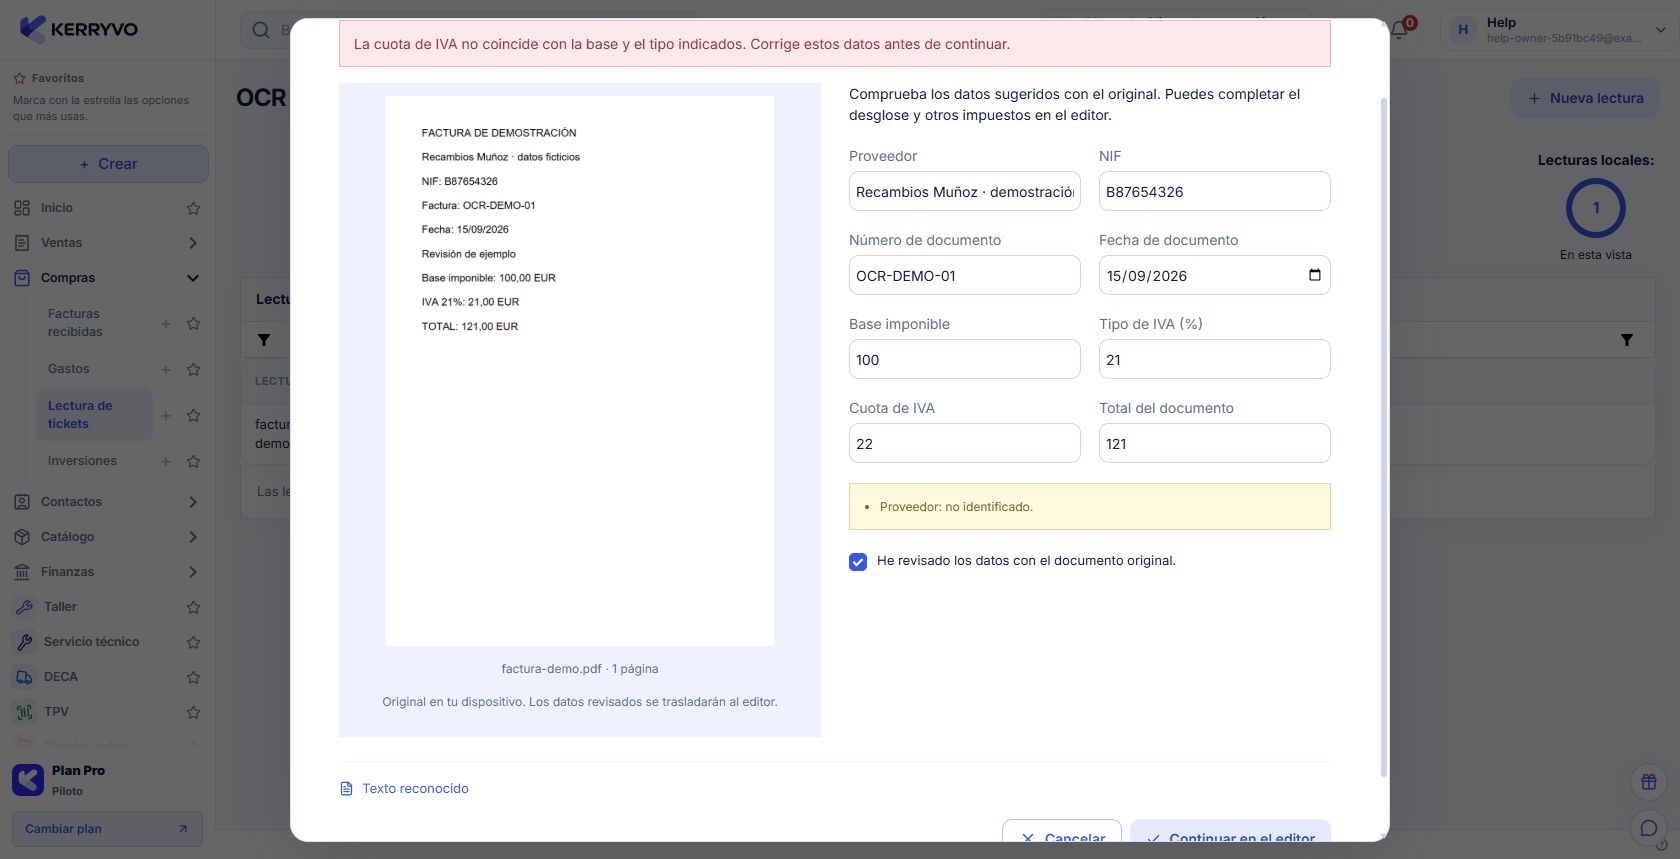Click the Base imponible field

(964, 359)
